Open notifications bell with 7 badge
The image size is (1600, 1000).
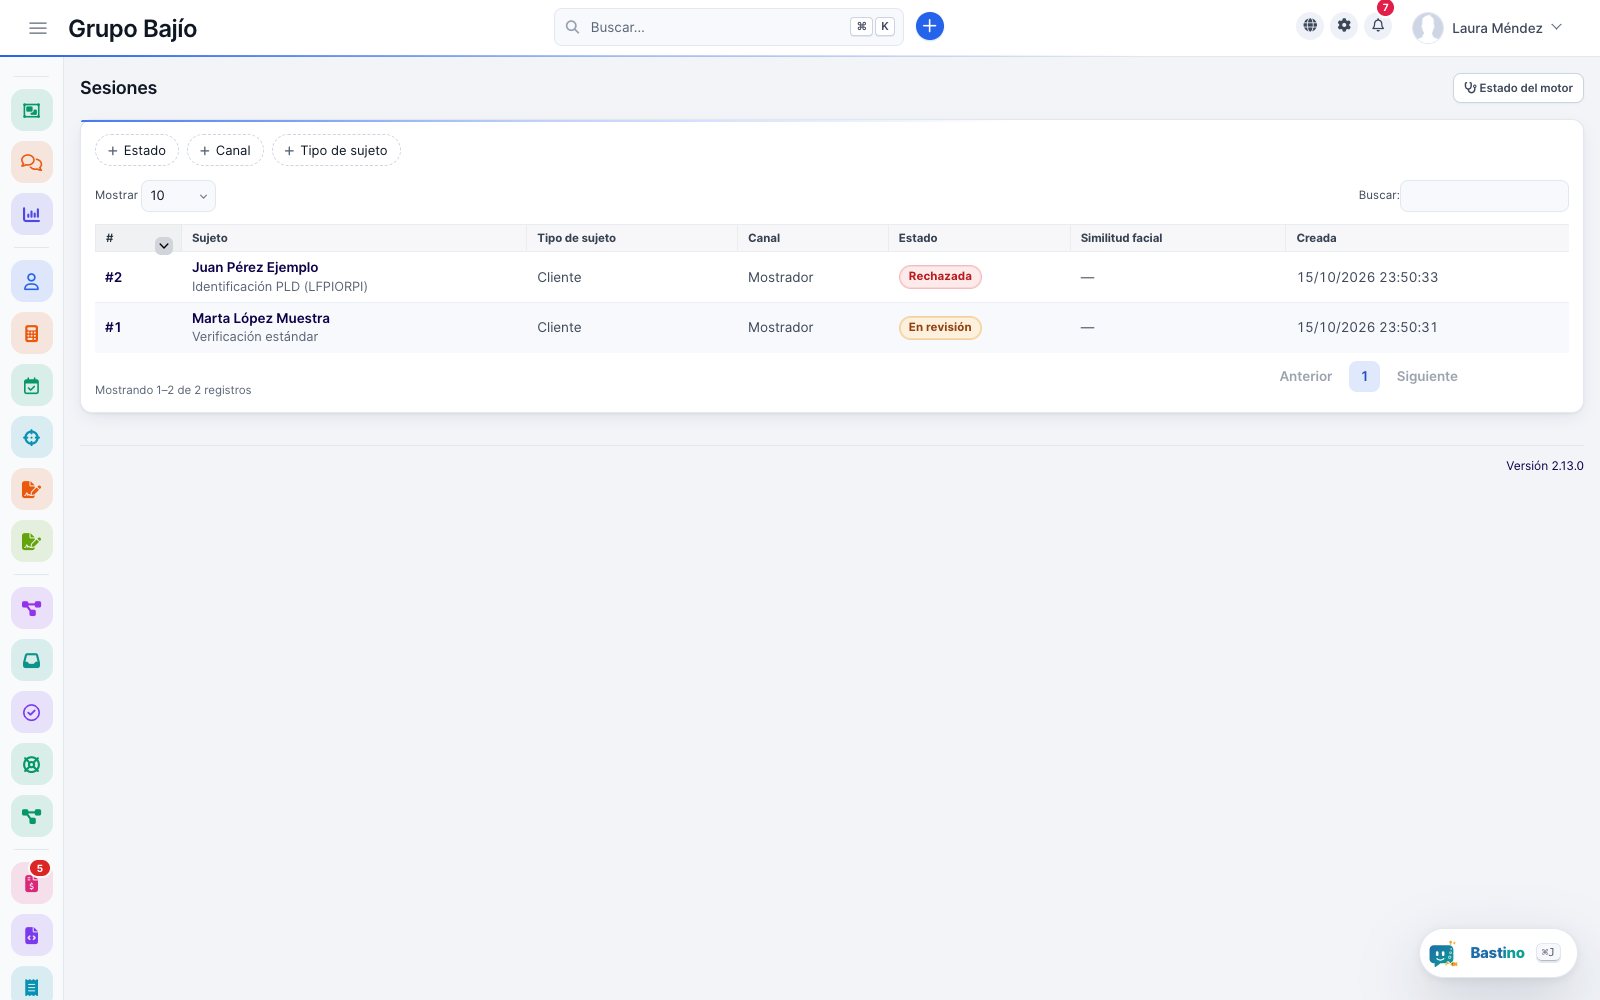pyautogui.click(x=1378, y=26)
